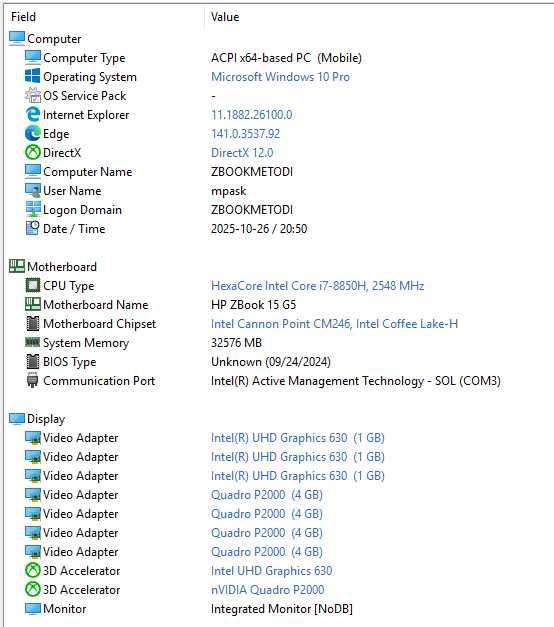Click the CPU Type chip icon

point(33,286)
